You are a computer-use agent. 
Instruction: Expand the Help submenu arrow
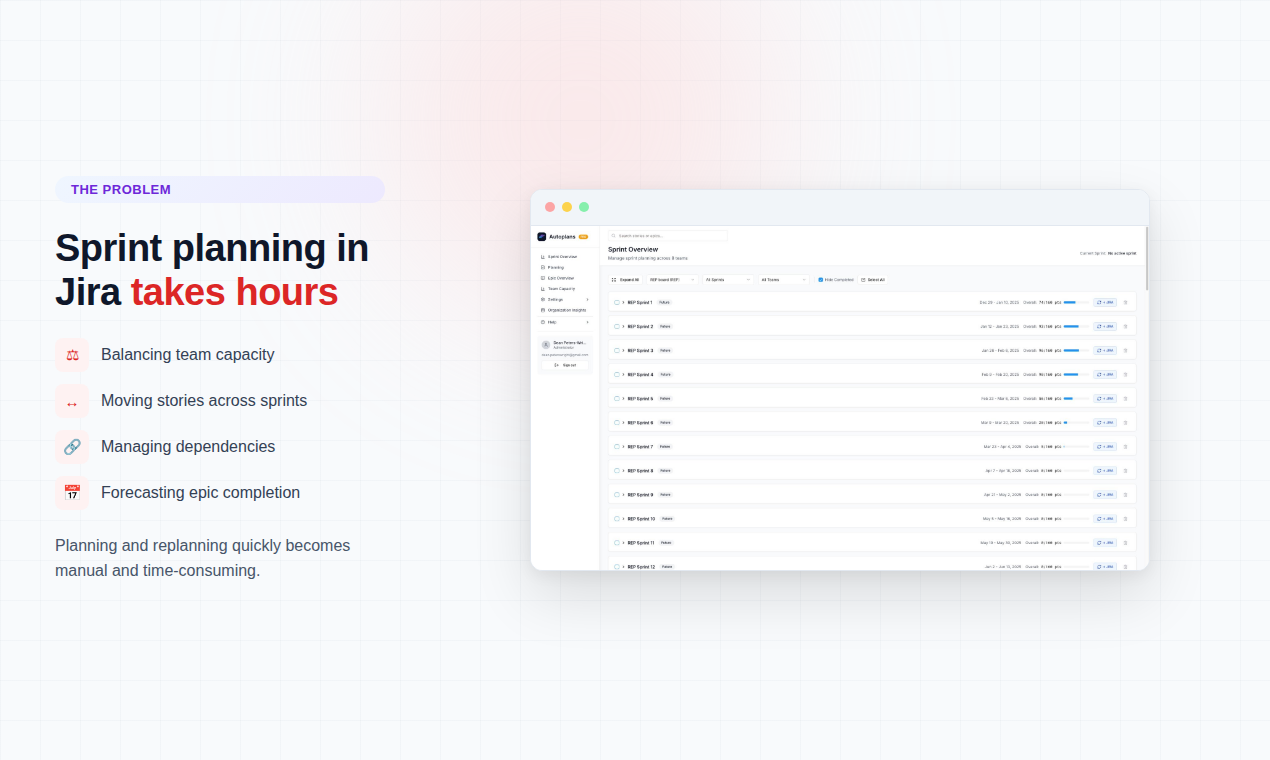point(587,322)
